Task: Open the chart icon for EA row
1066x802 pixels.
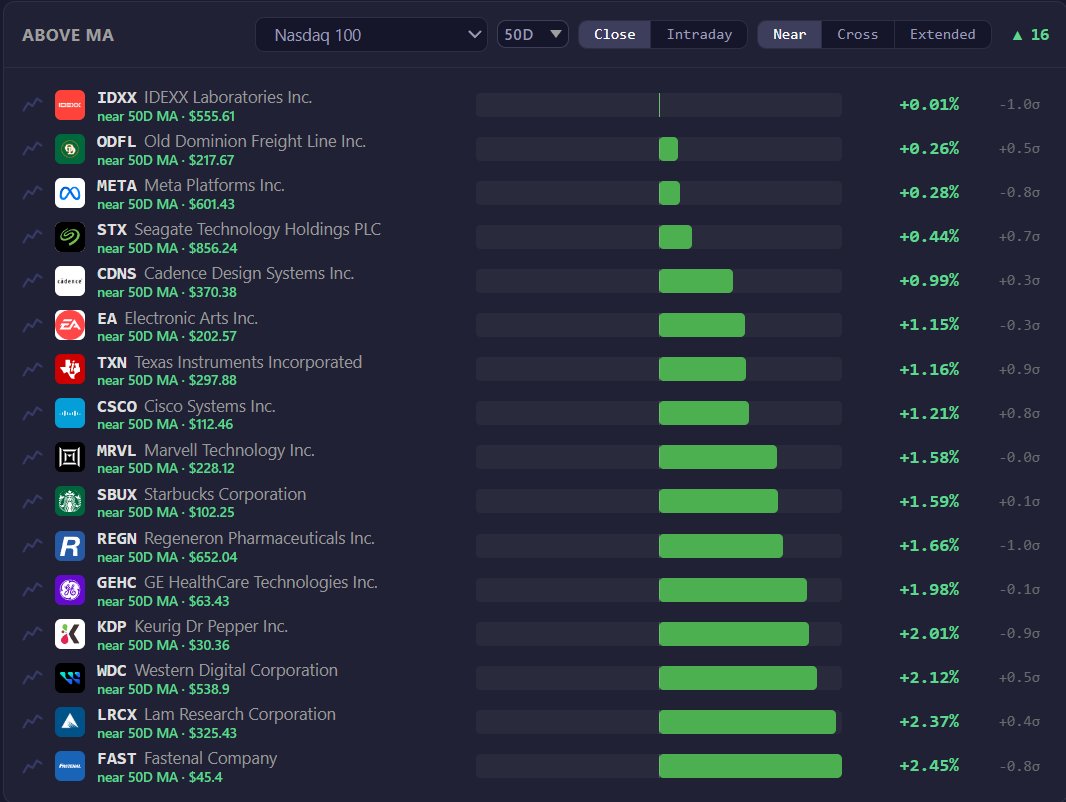Action: click(32, 326)
